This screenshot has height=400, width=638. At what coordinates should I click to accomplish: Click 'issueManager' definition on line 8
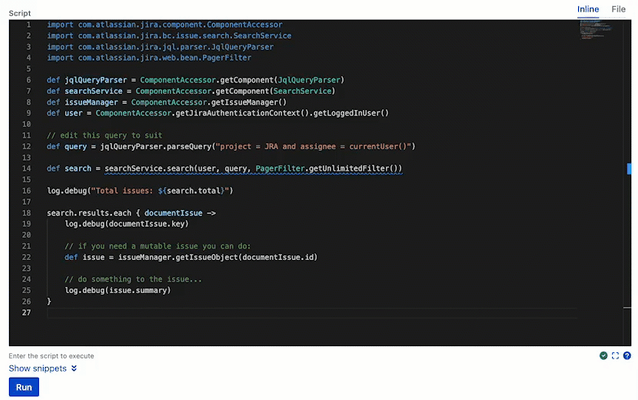(x=91, y=102)
